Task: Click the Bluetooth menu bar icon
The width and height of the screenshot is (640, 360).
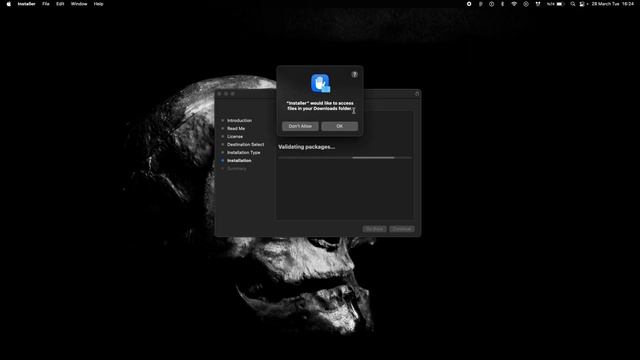Action: pos(502,4)
